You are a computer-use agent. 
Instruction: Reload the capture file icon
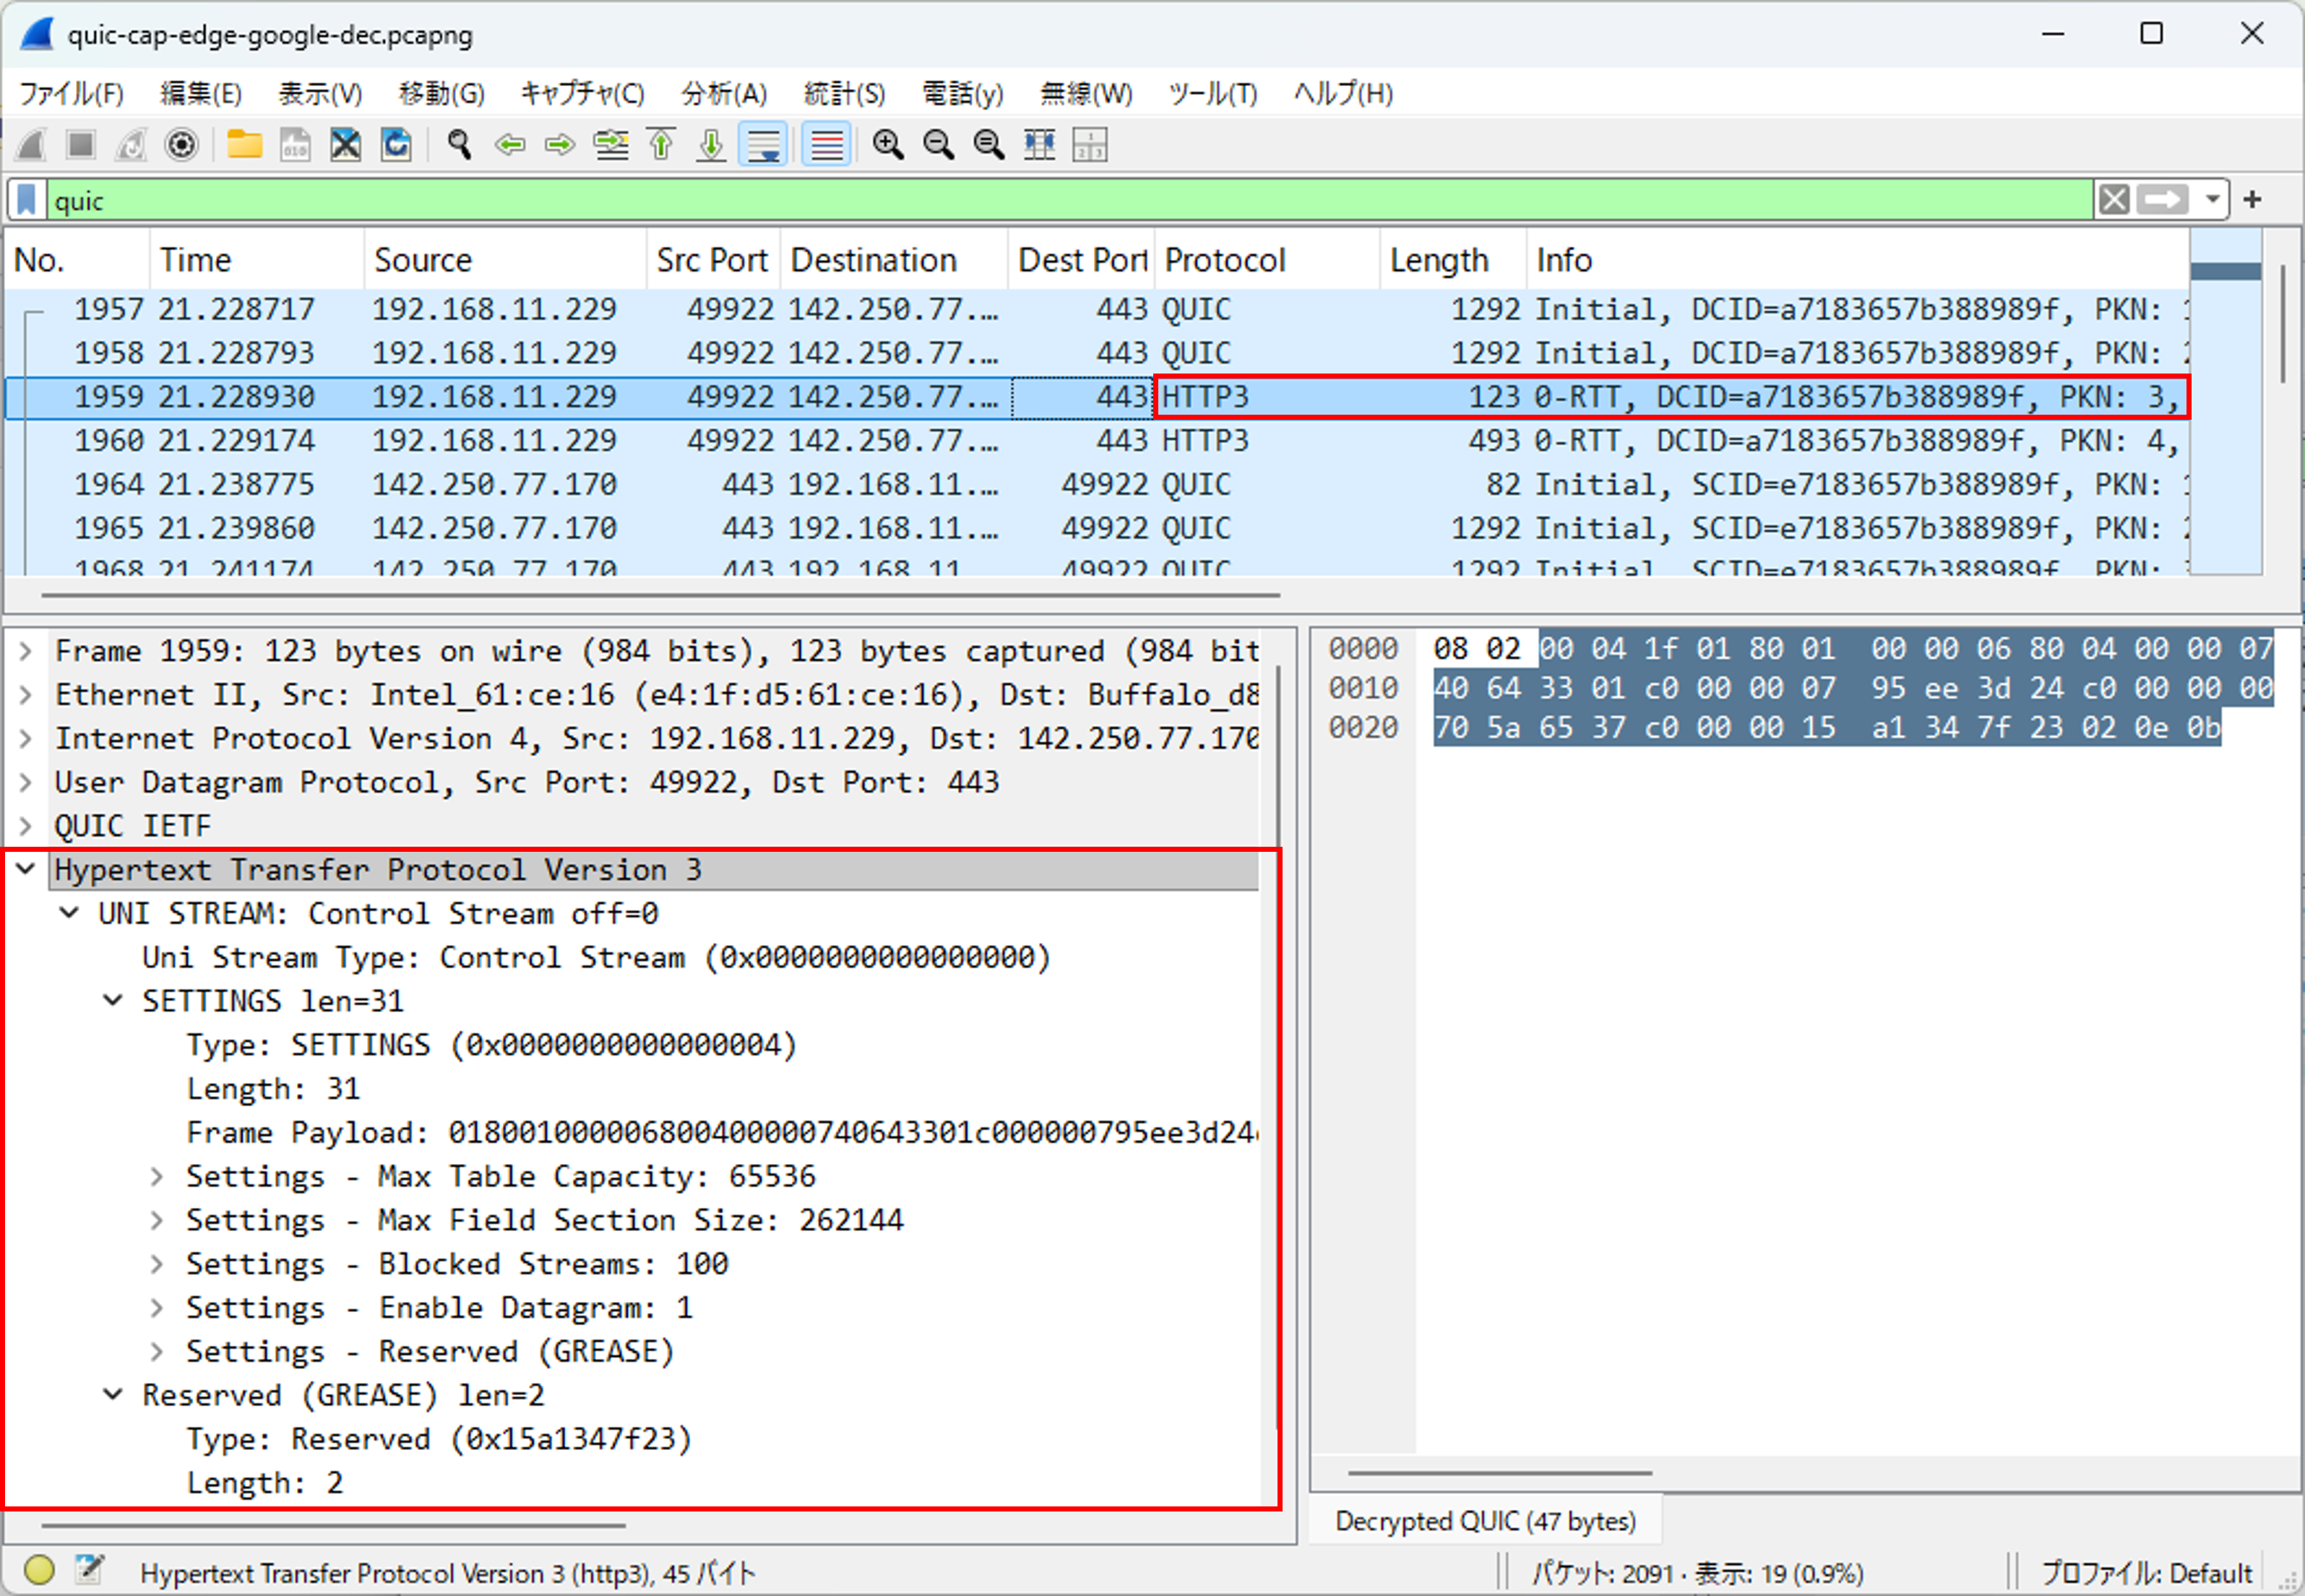pos(396,145)
